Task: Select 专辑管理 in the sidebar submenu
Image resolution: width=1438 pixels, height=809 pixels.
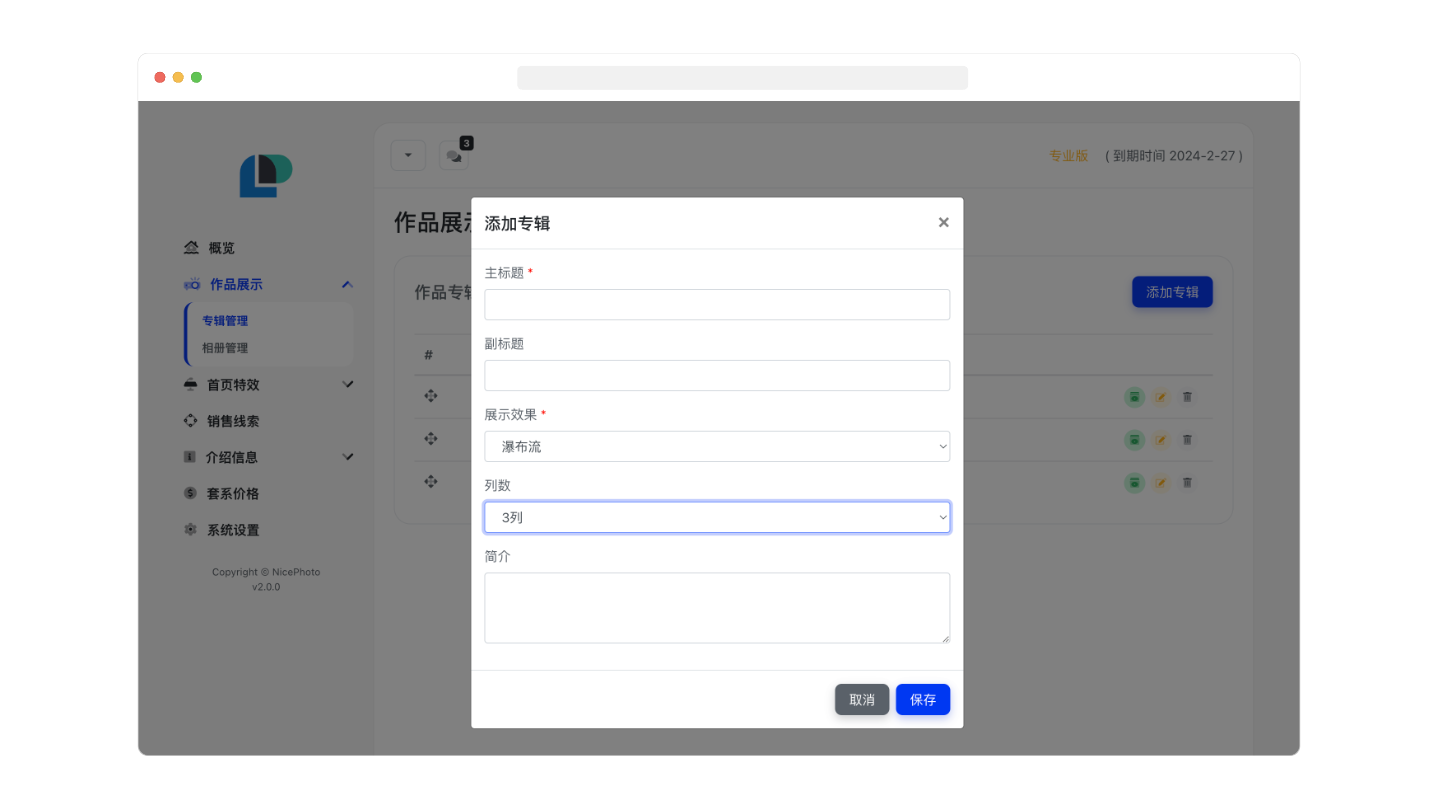Action: pos(225,321)
